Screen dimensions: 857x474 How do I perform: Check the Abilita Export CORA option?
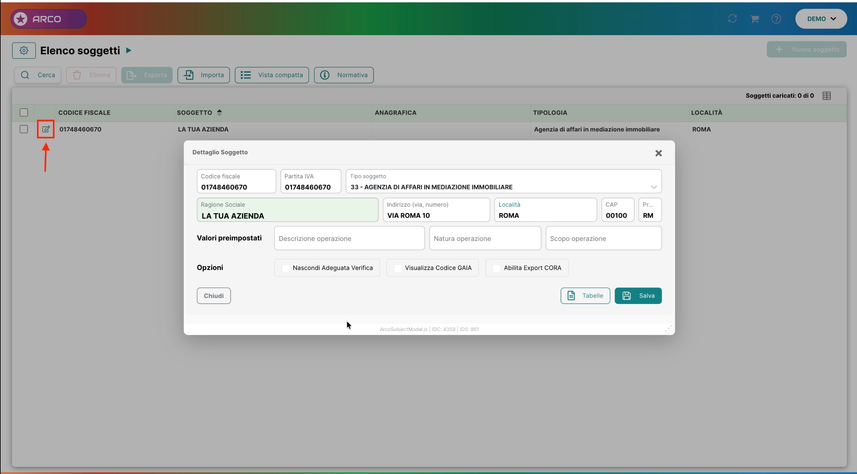click(496, 268)
